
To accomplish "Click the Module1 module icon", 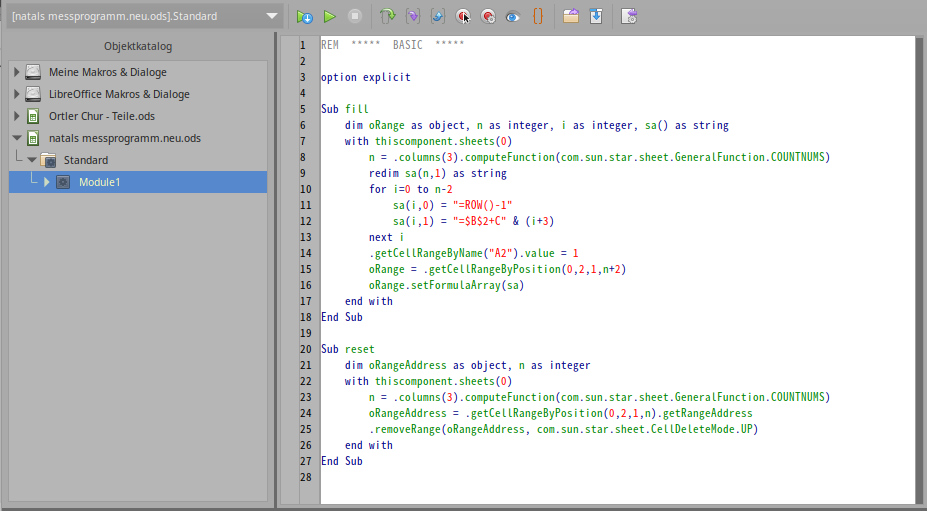I will 63,182.
